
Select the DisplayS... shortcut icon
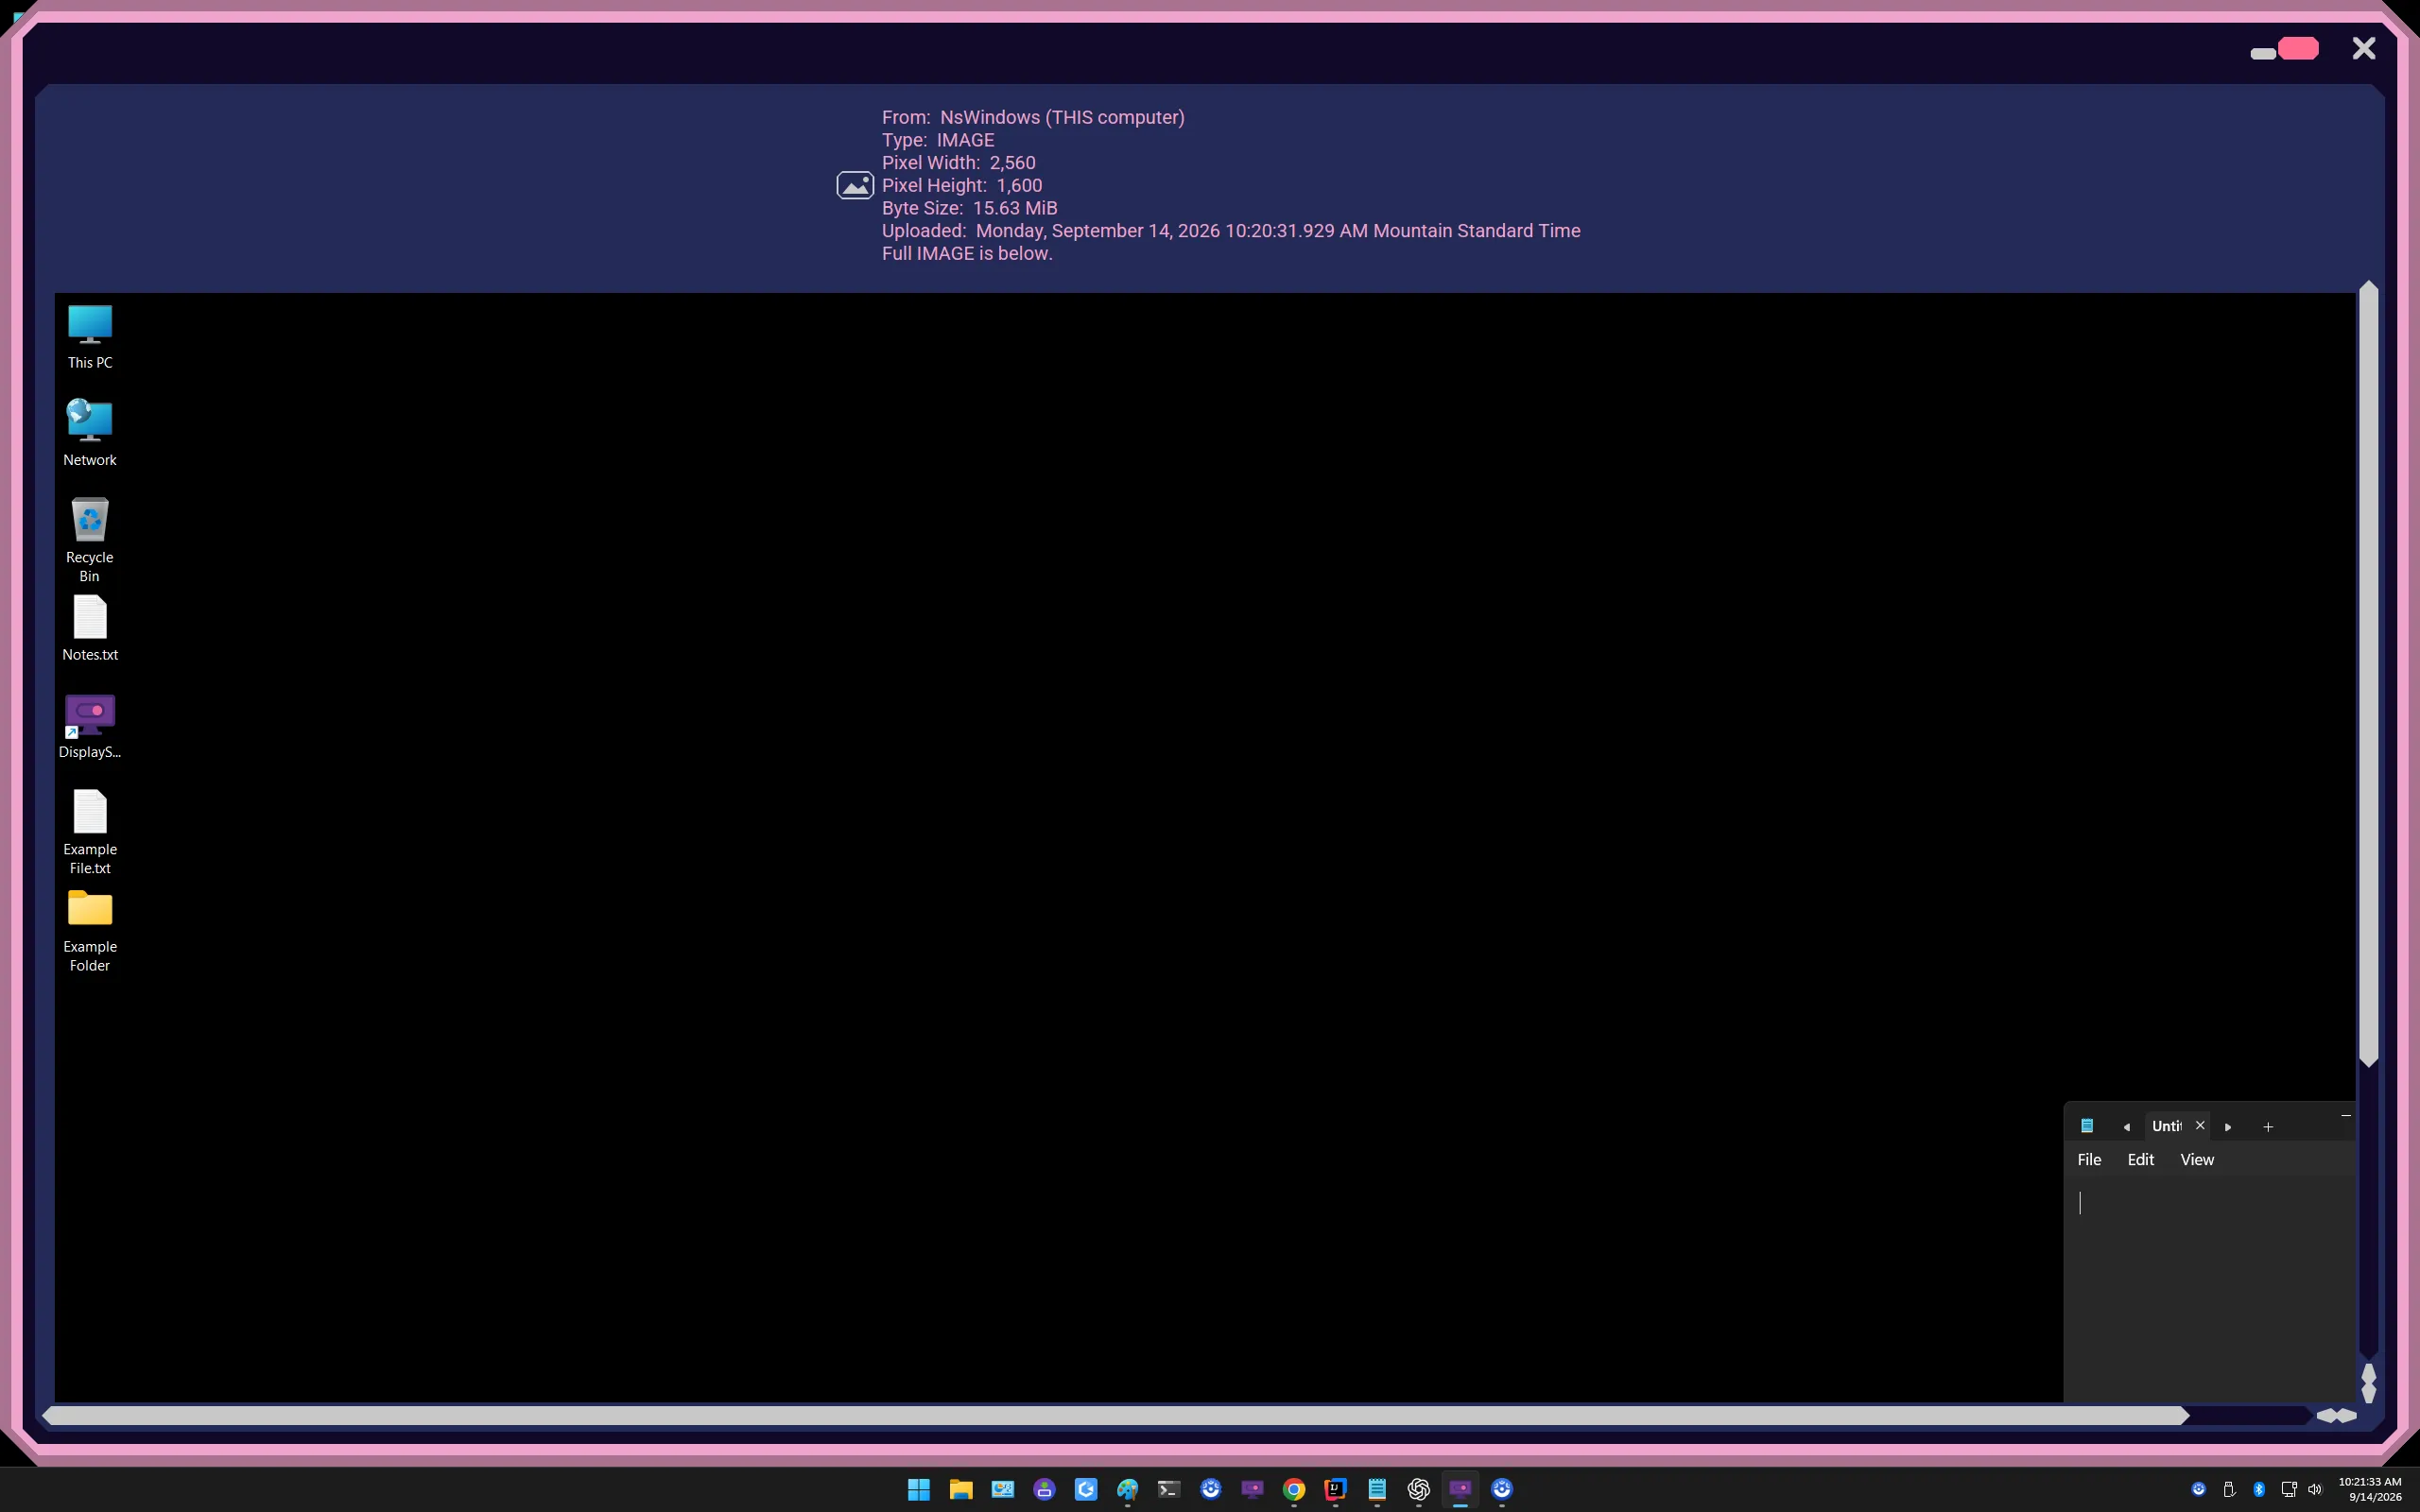pos(90,726)
